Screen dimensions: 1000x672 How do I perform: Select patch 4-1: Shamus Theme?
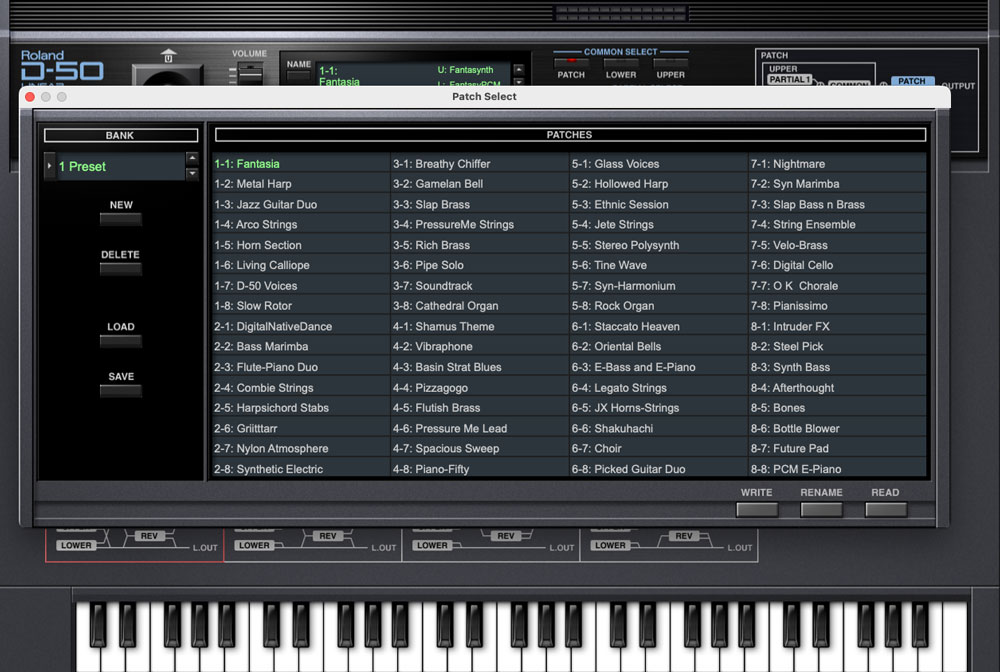coord(480,326)
